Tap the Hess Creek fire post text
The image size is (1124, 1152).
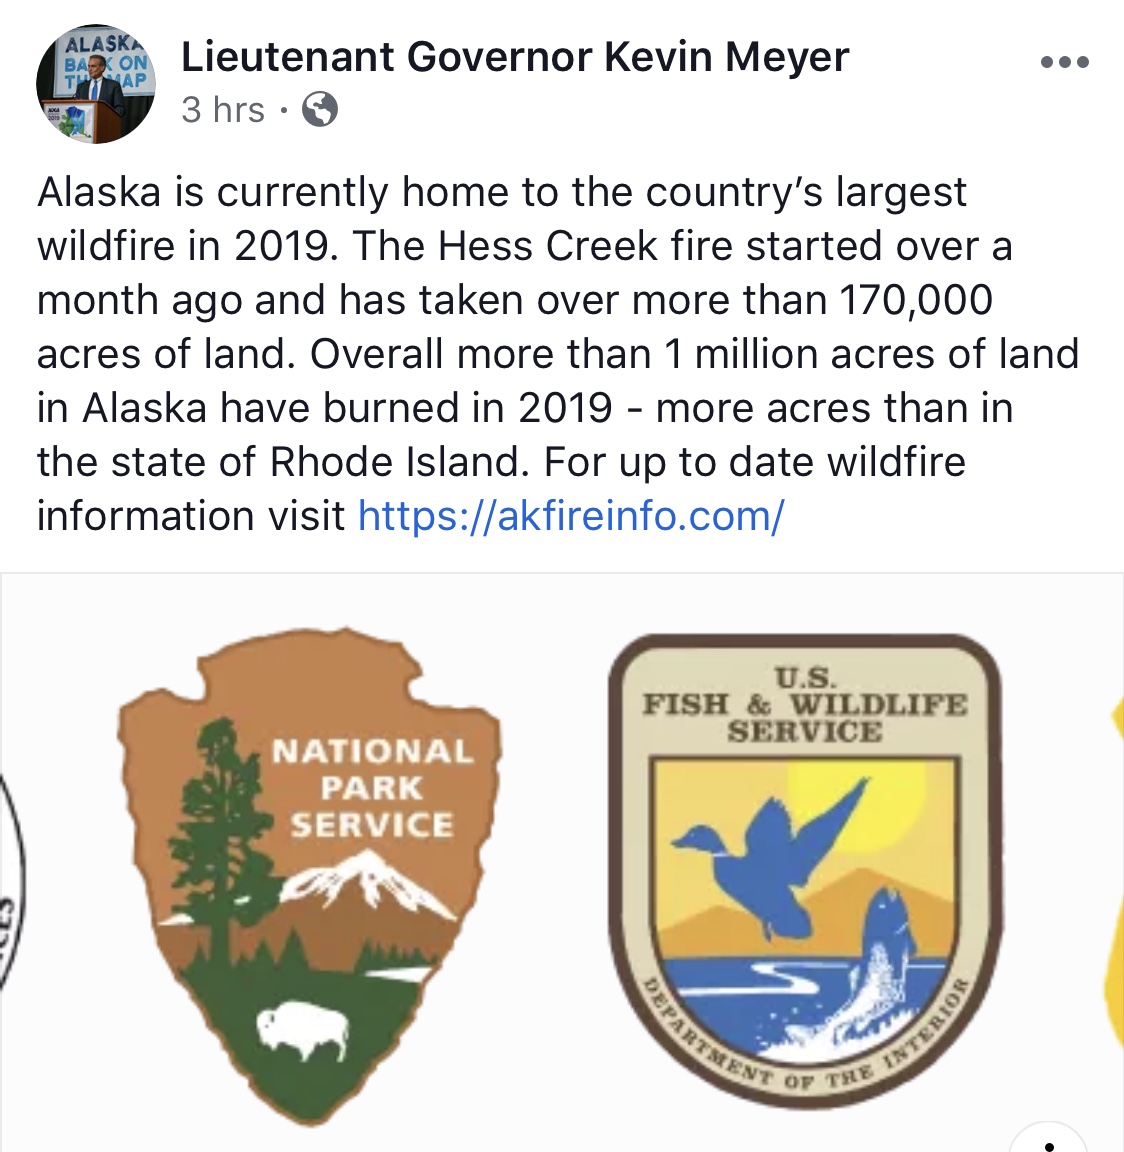558,354
